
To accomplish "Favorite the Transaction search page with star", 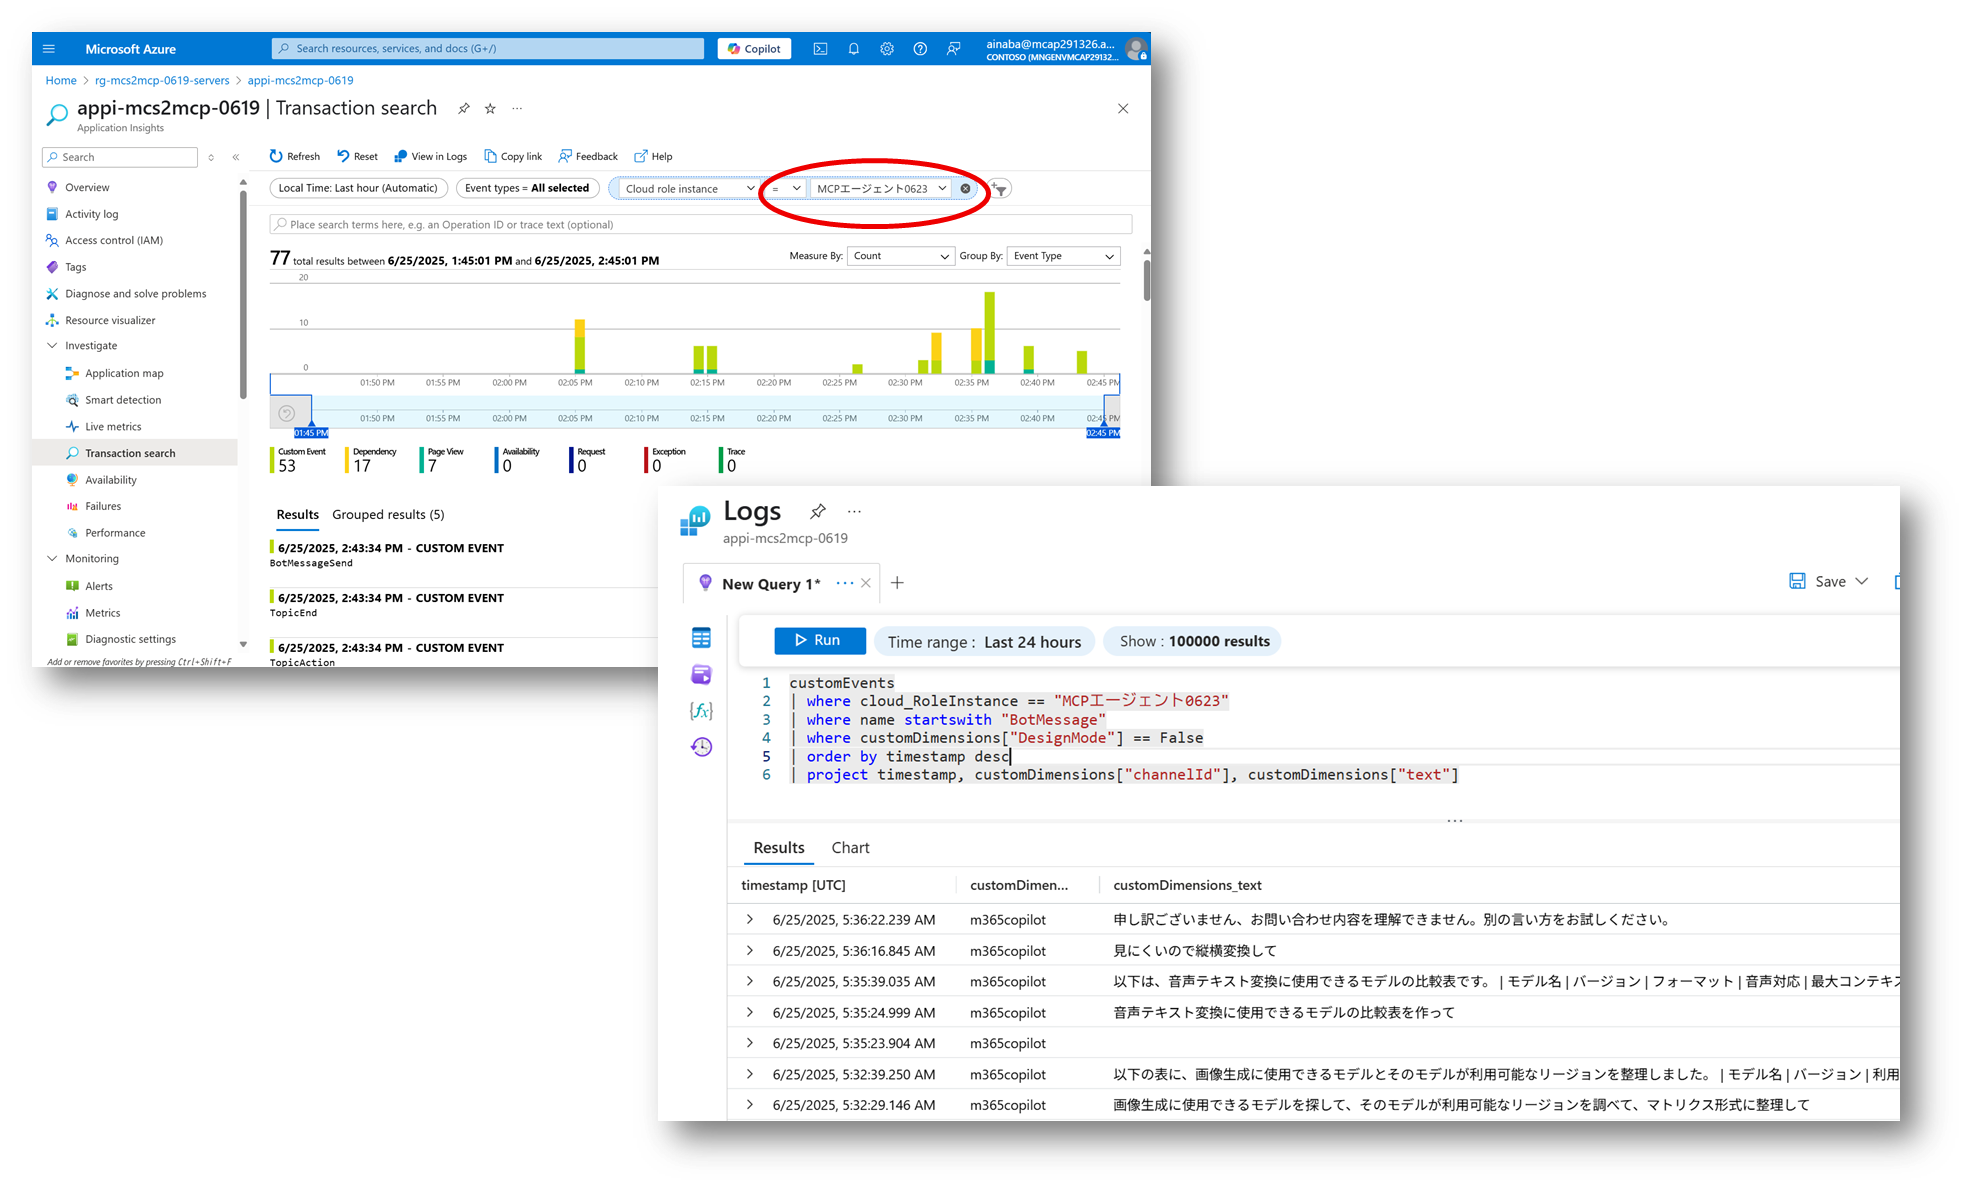I will click(490, 108).
